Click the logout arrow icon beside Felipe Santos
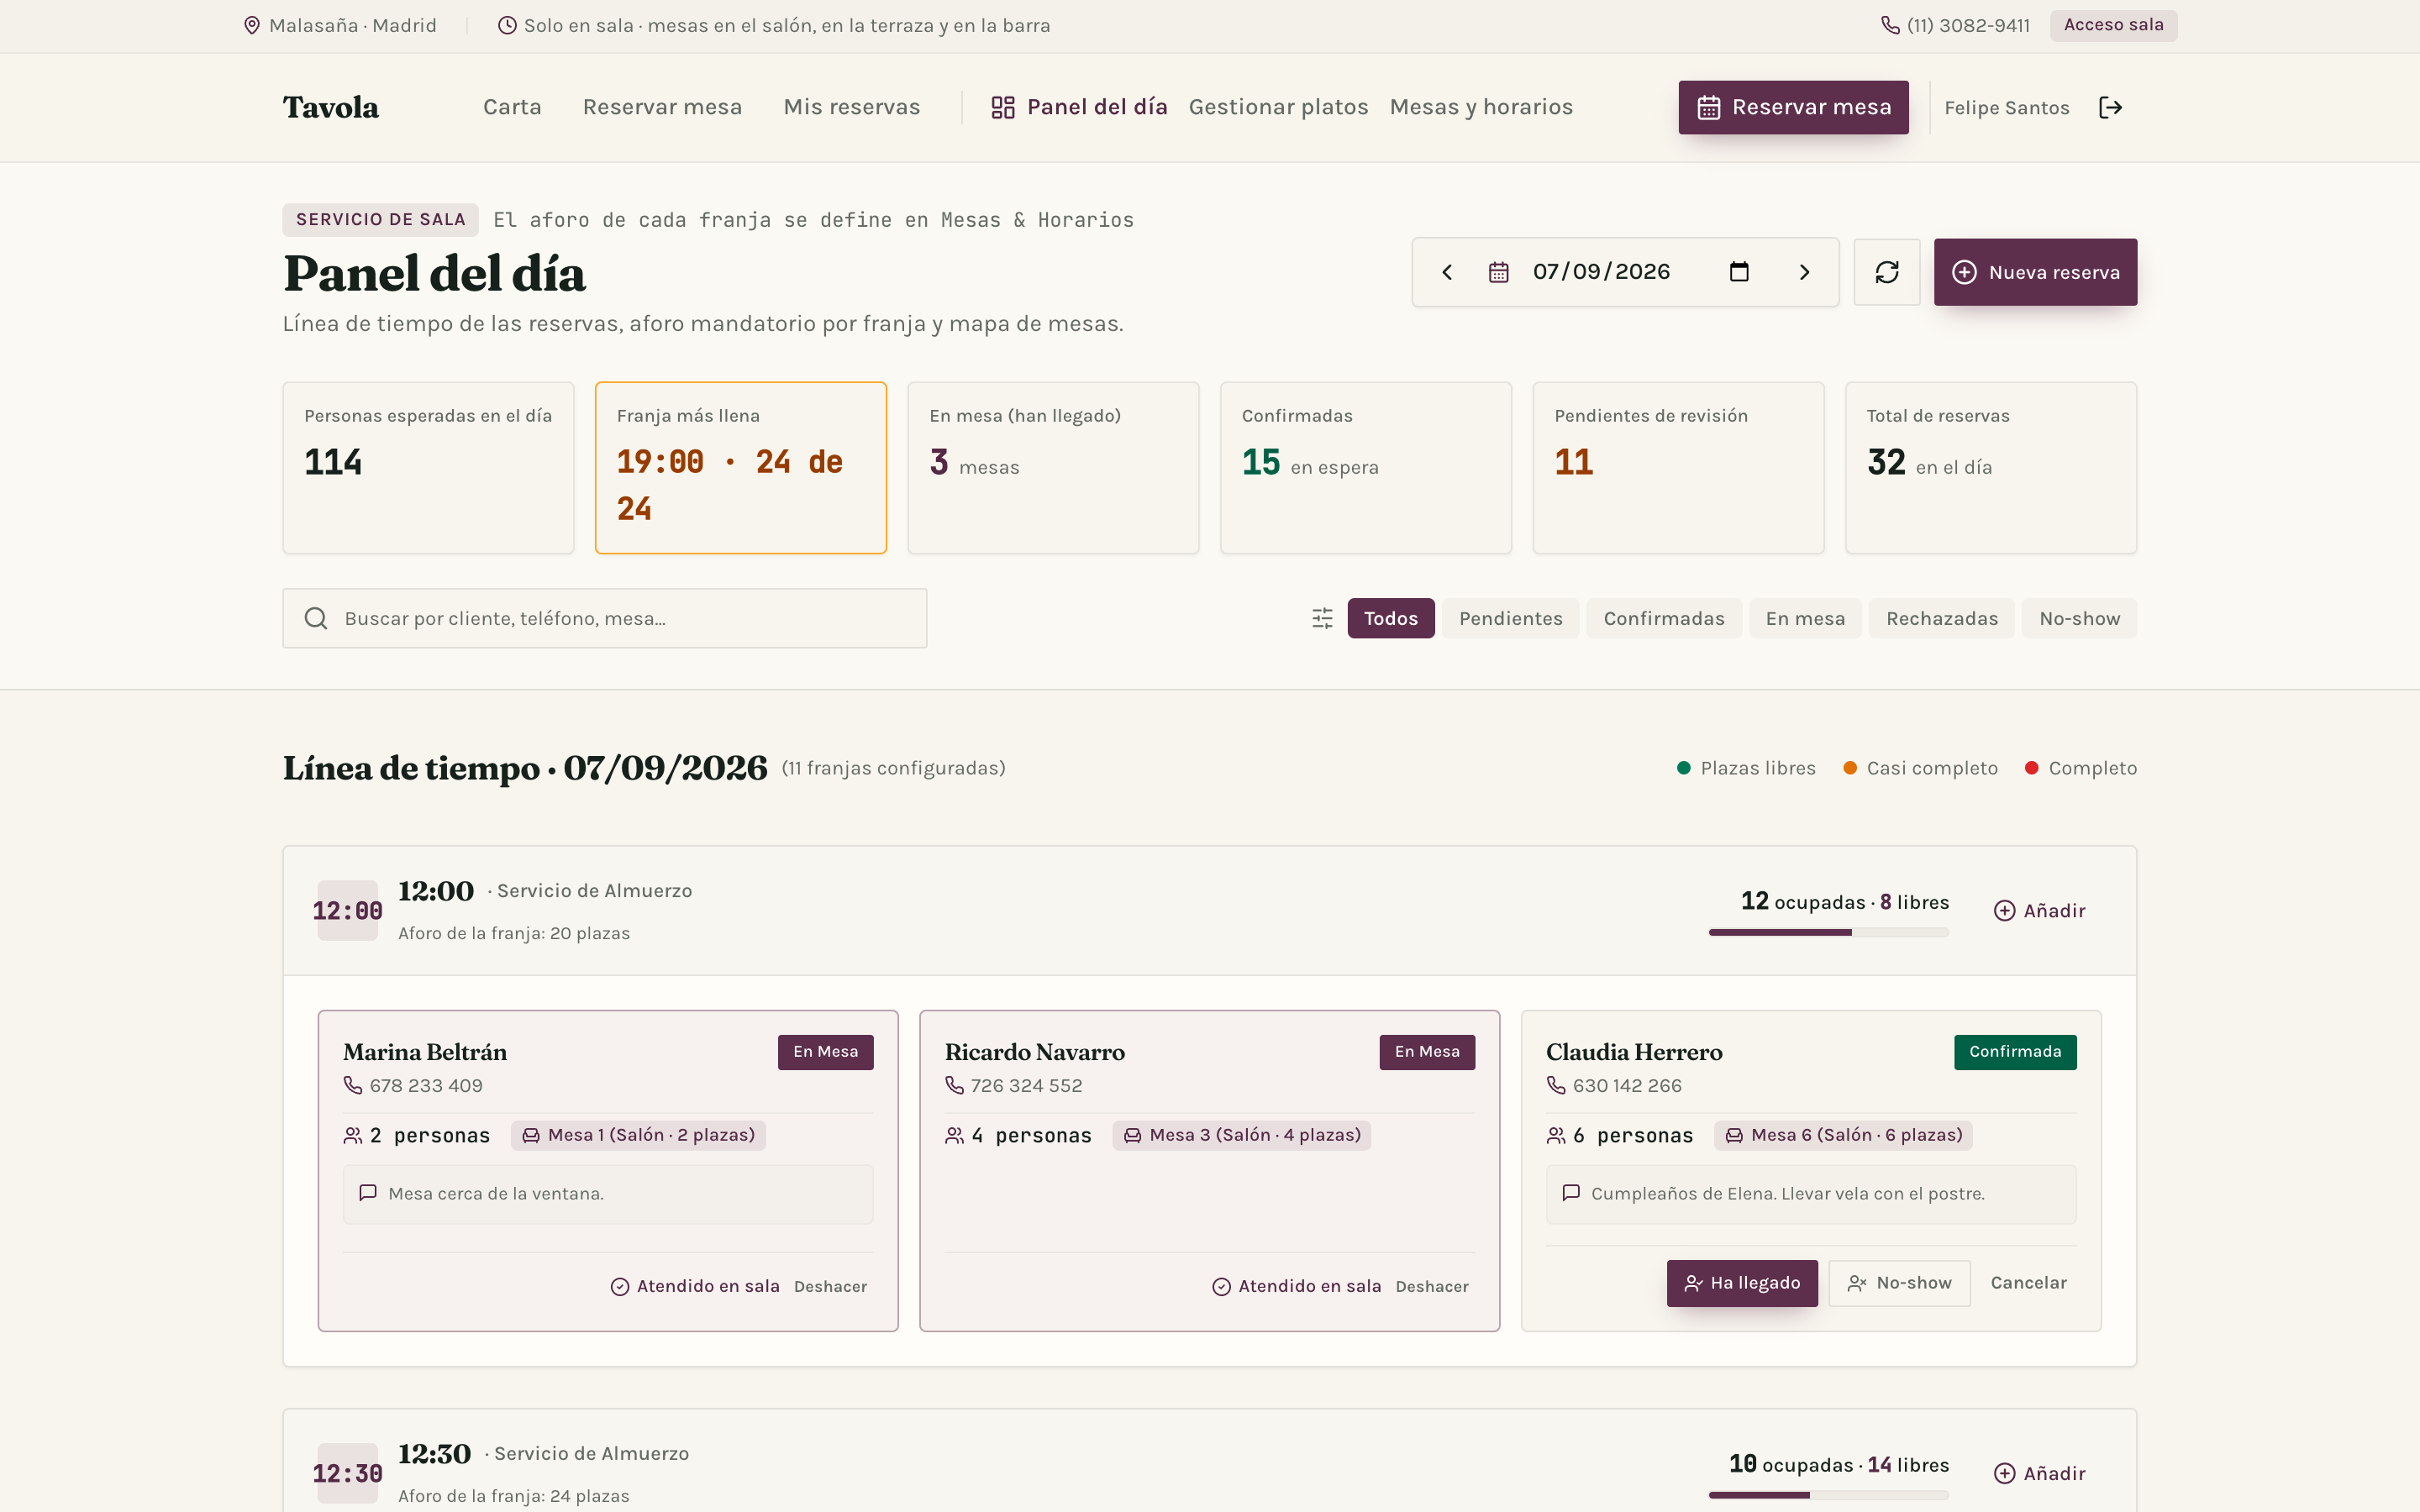The height and width of the screenshot is (1512, 2420). (x=2110, y=107)
